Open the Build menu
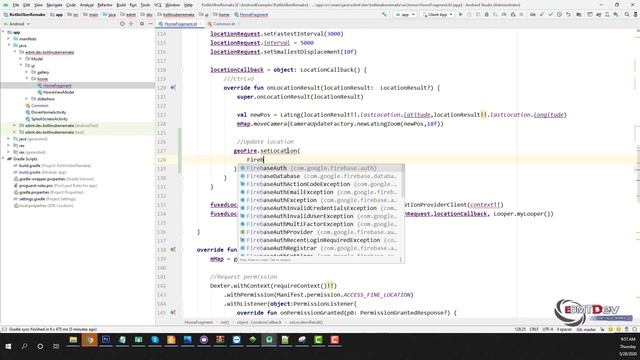Viewport: 640px width, 360px height. coord(121,5)
